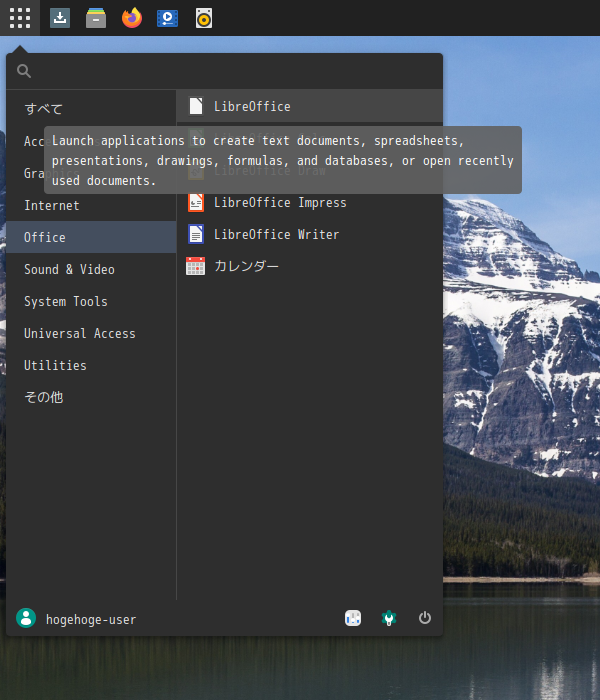This screenshot has width=600, height=700.
Task: Select the Sound & Video category
Action: pos(92,269)
